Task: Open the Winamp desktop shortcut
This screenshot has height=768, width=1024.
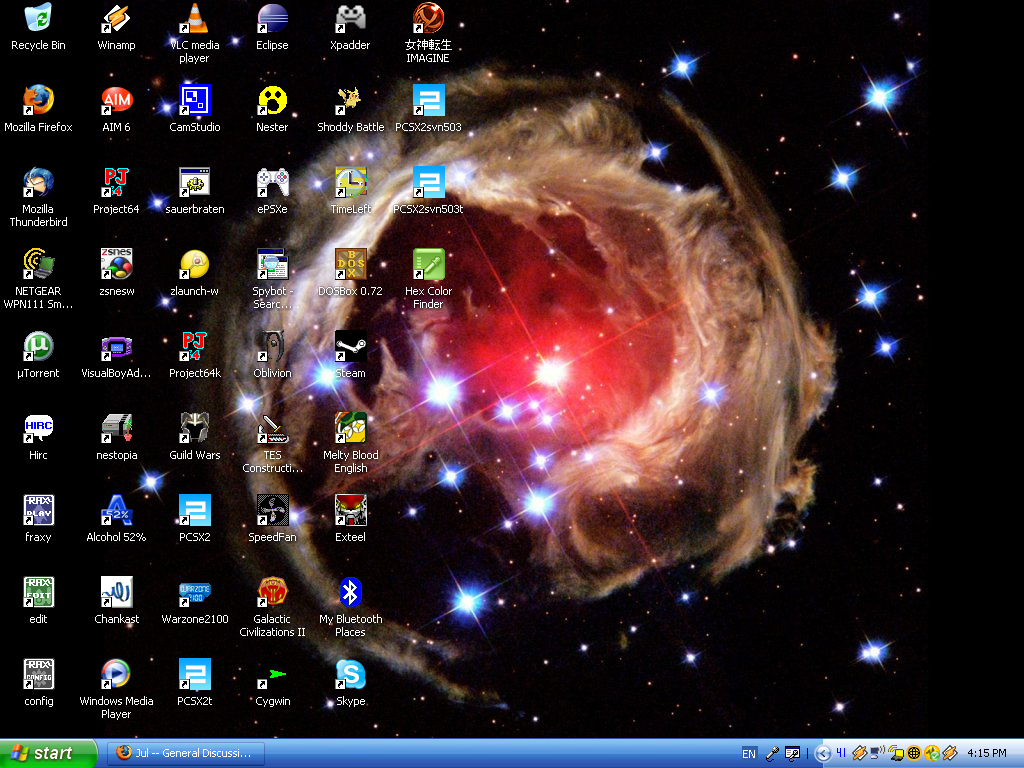Action: (116, 19)
